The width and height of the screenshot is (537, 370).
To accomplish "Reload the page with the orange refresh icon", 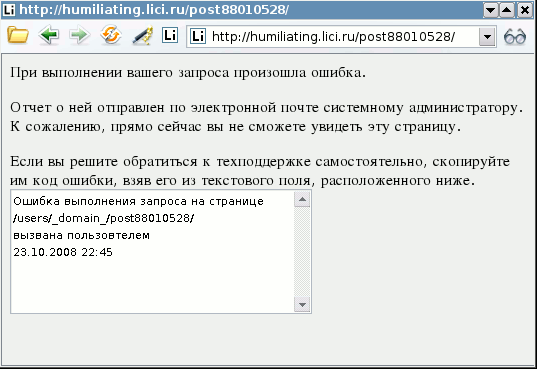I will pyautogui.click(x=111, y=35).
